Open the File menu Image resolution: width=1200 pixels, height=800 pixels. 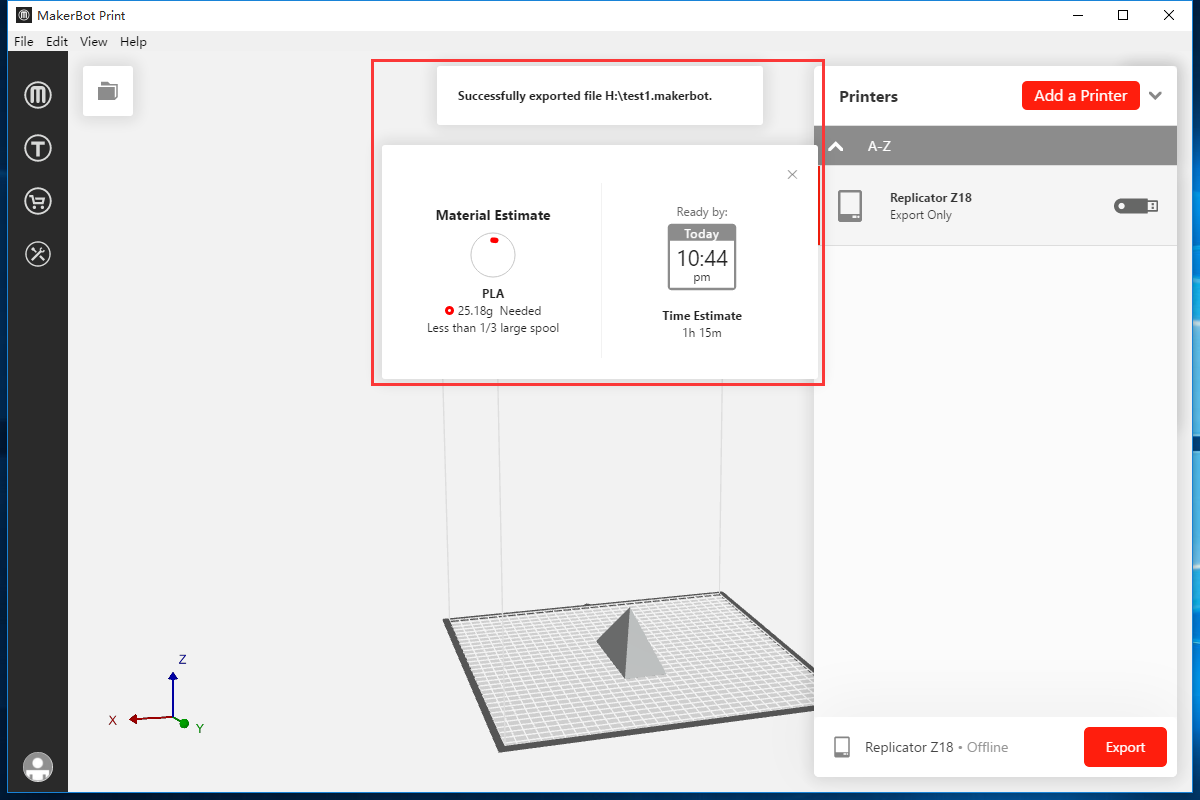(22, 41)
